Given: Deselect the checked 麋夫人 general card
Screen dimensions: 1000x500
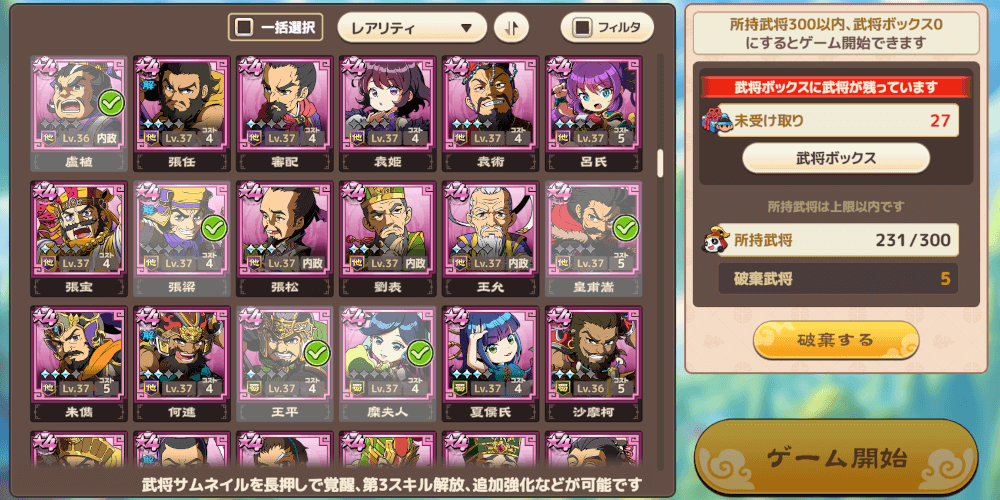Looking at the screenshot, I should click(x=388, y=364).
